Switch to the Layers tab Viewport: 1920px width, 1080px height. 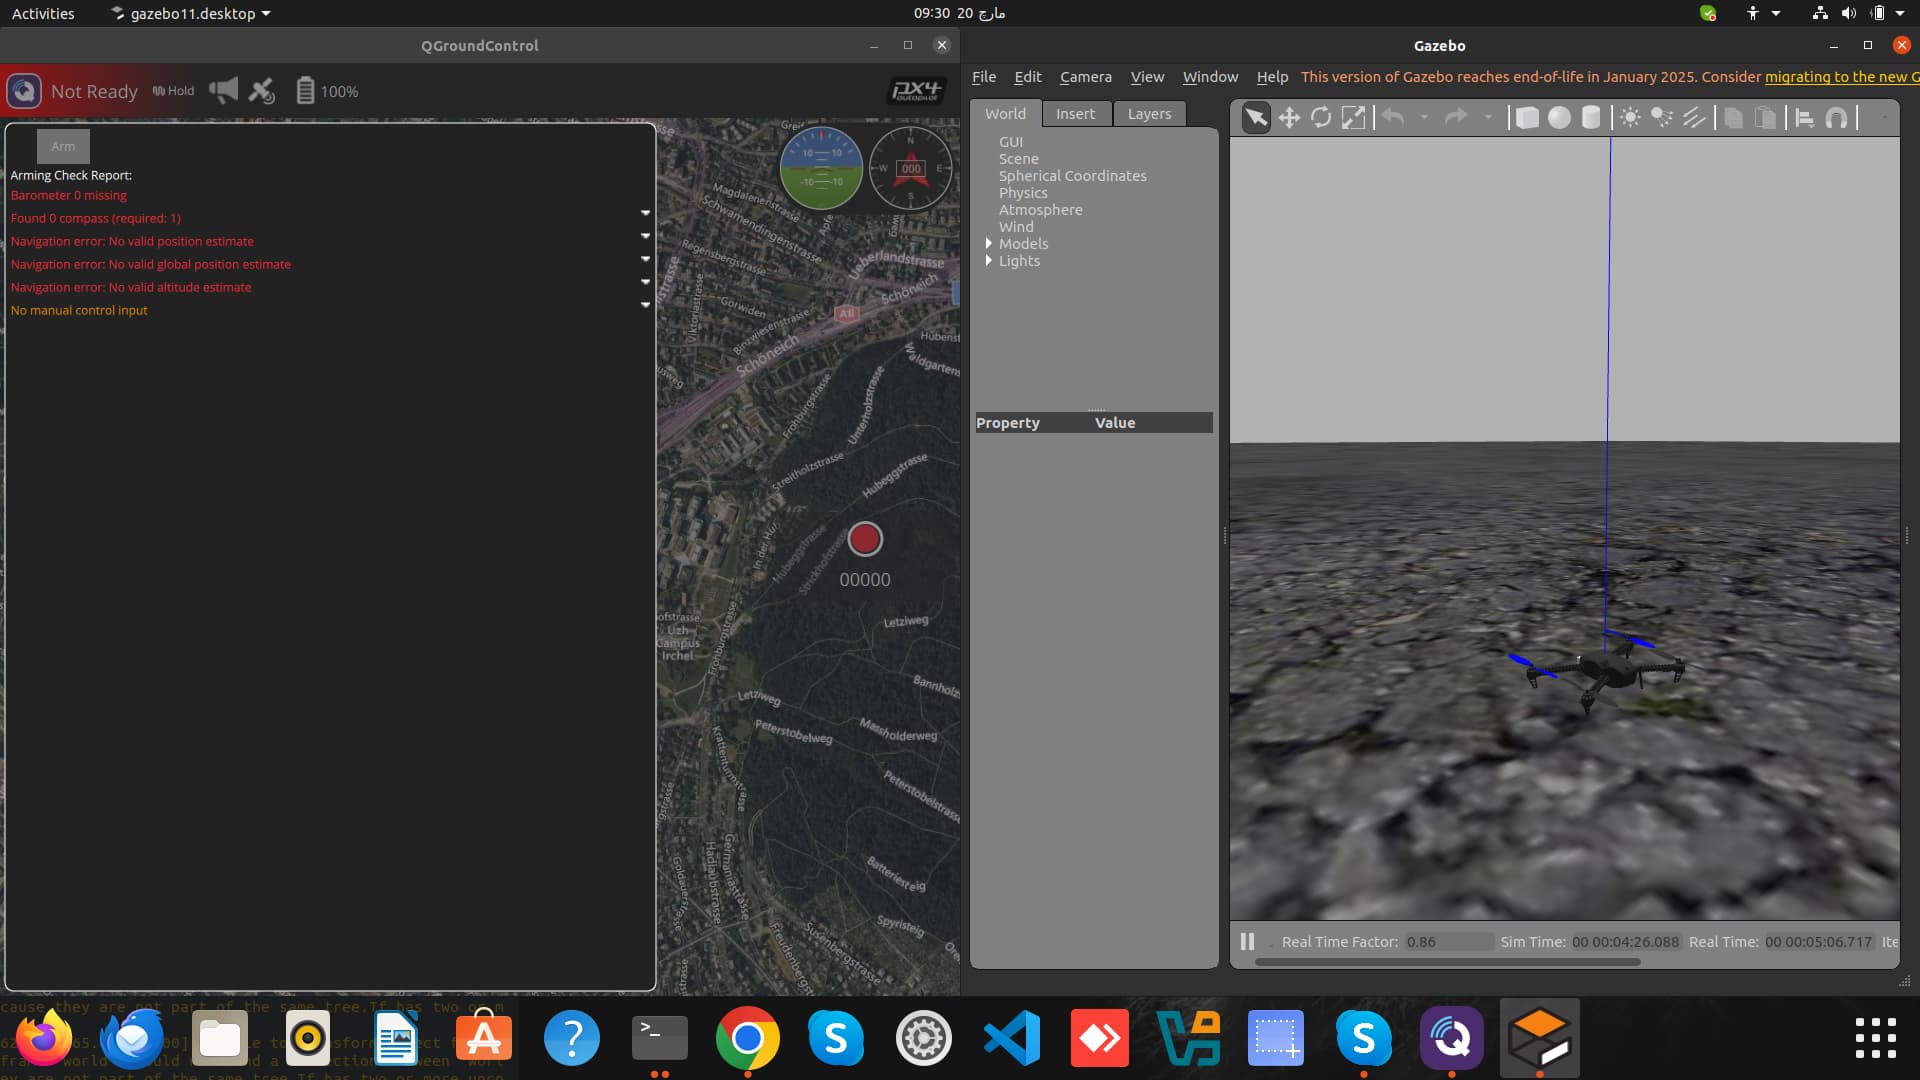coord(1149,114)
